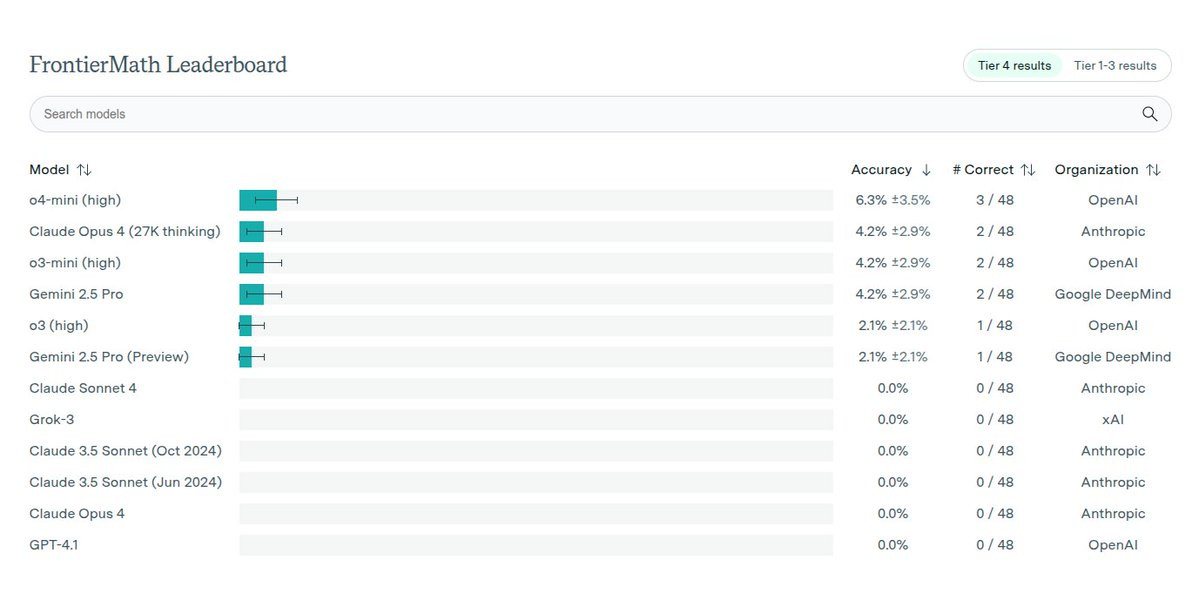Sort by Accuracy down-arrow icon
Screen dimensions: 1199x607
click(926, 170)
